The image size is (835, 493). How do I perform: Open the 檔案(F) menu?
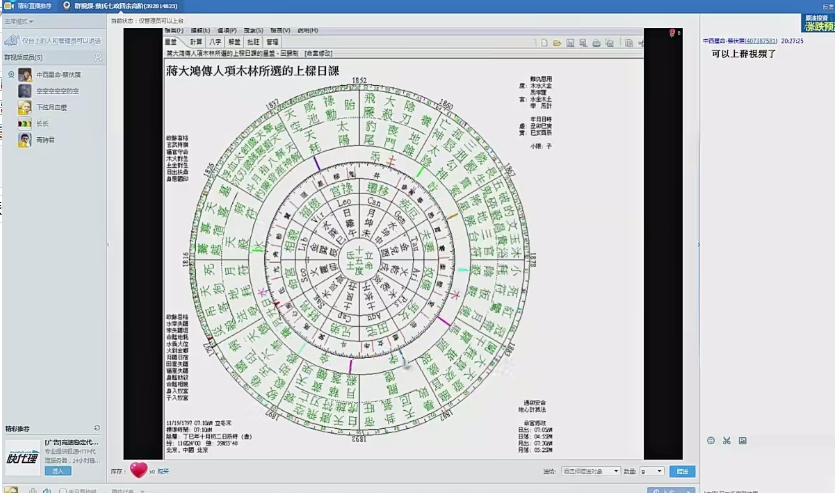tap(174, 31)
